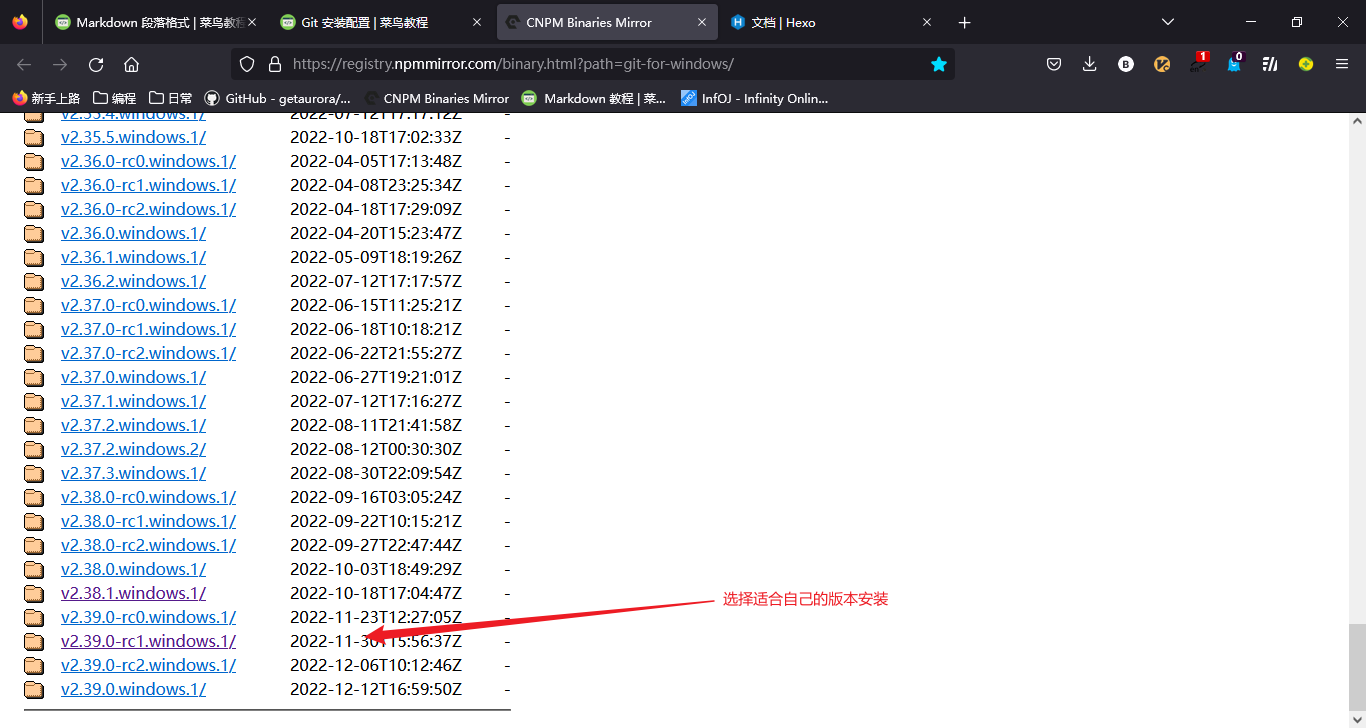This screenshot has height=728, width=1366.
Task: Open InfOJ Infinity Online bookmark
Action: pos(755,98)
